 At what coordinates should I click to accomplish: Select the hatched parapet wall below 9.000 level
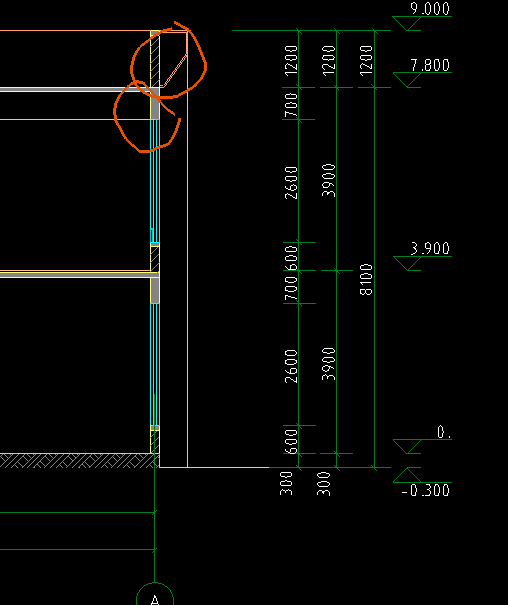point(155,59)
